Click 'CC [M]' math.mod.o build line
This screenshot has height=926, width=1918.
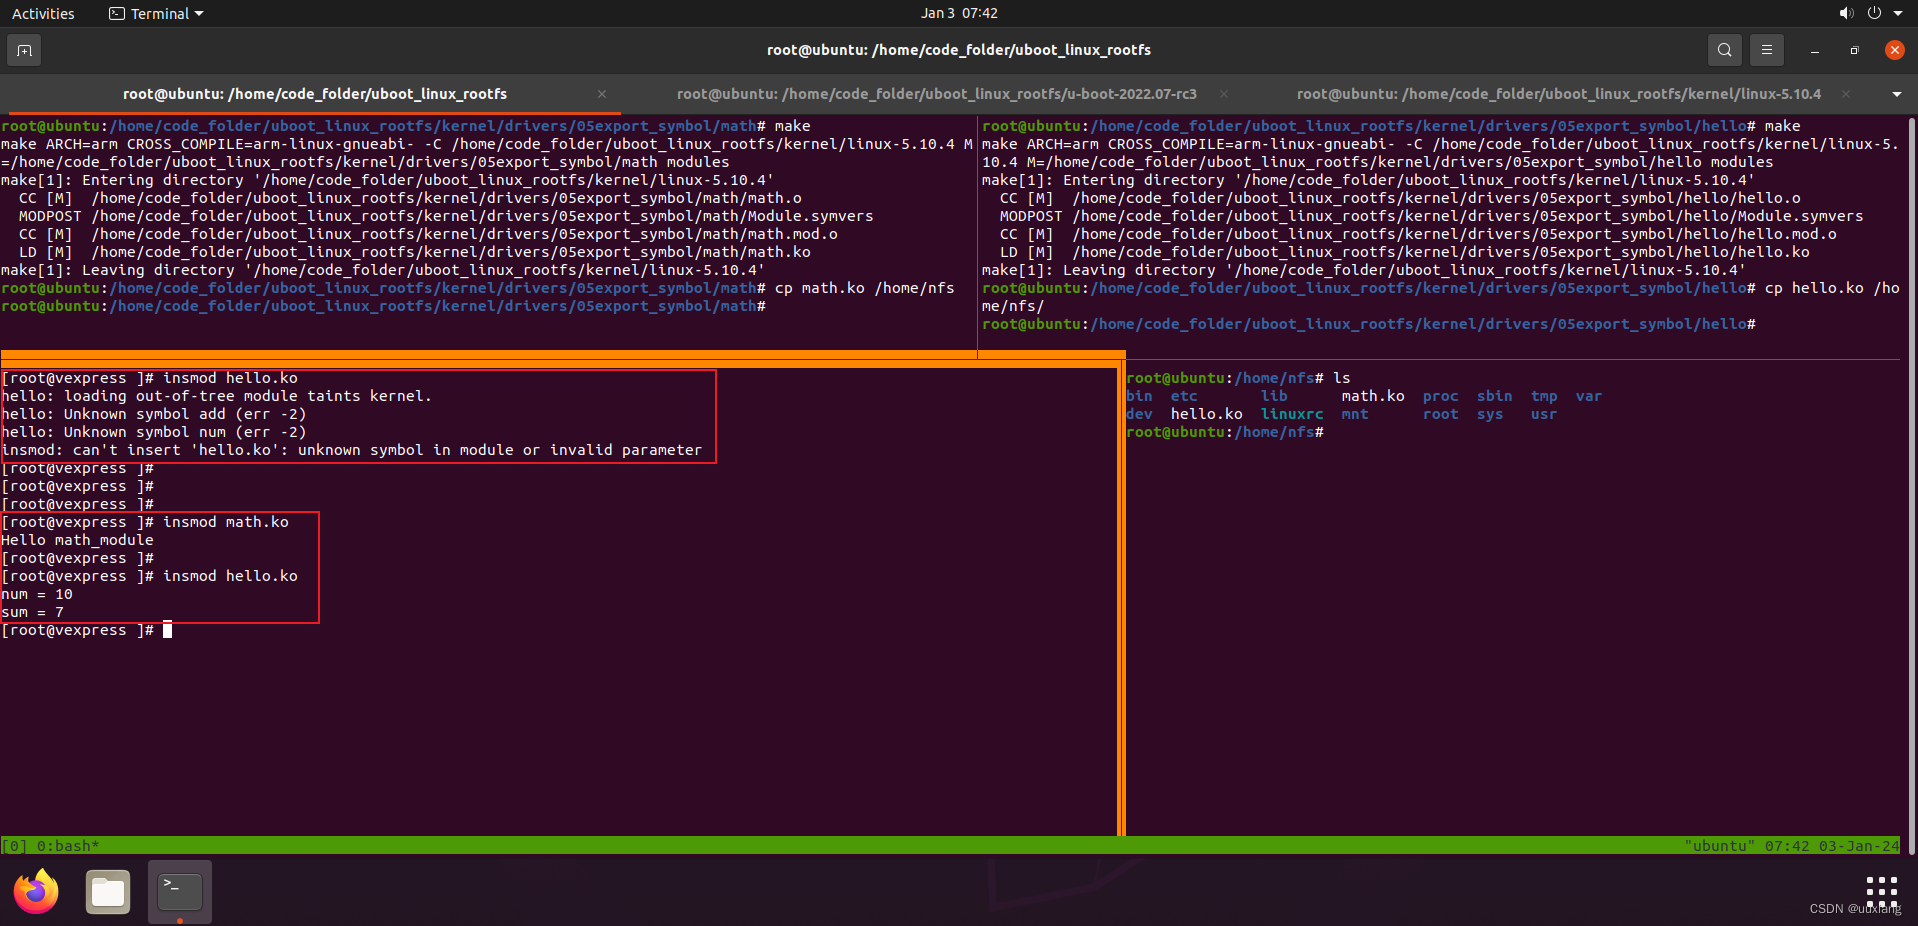[x=428, y=234]
